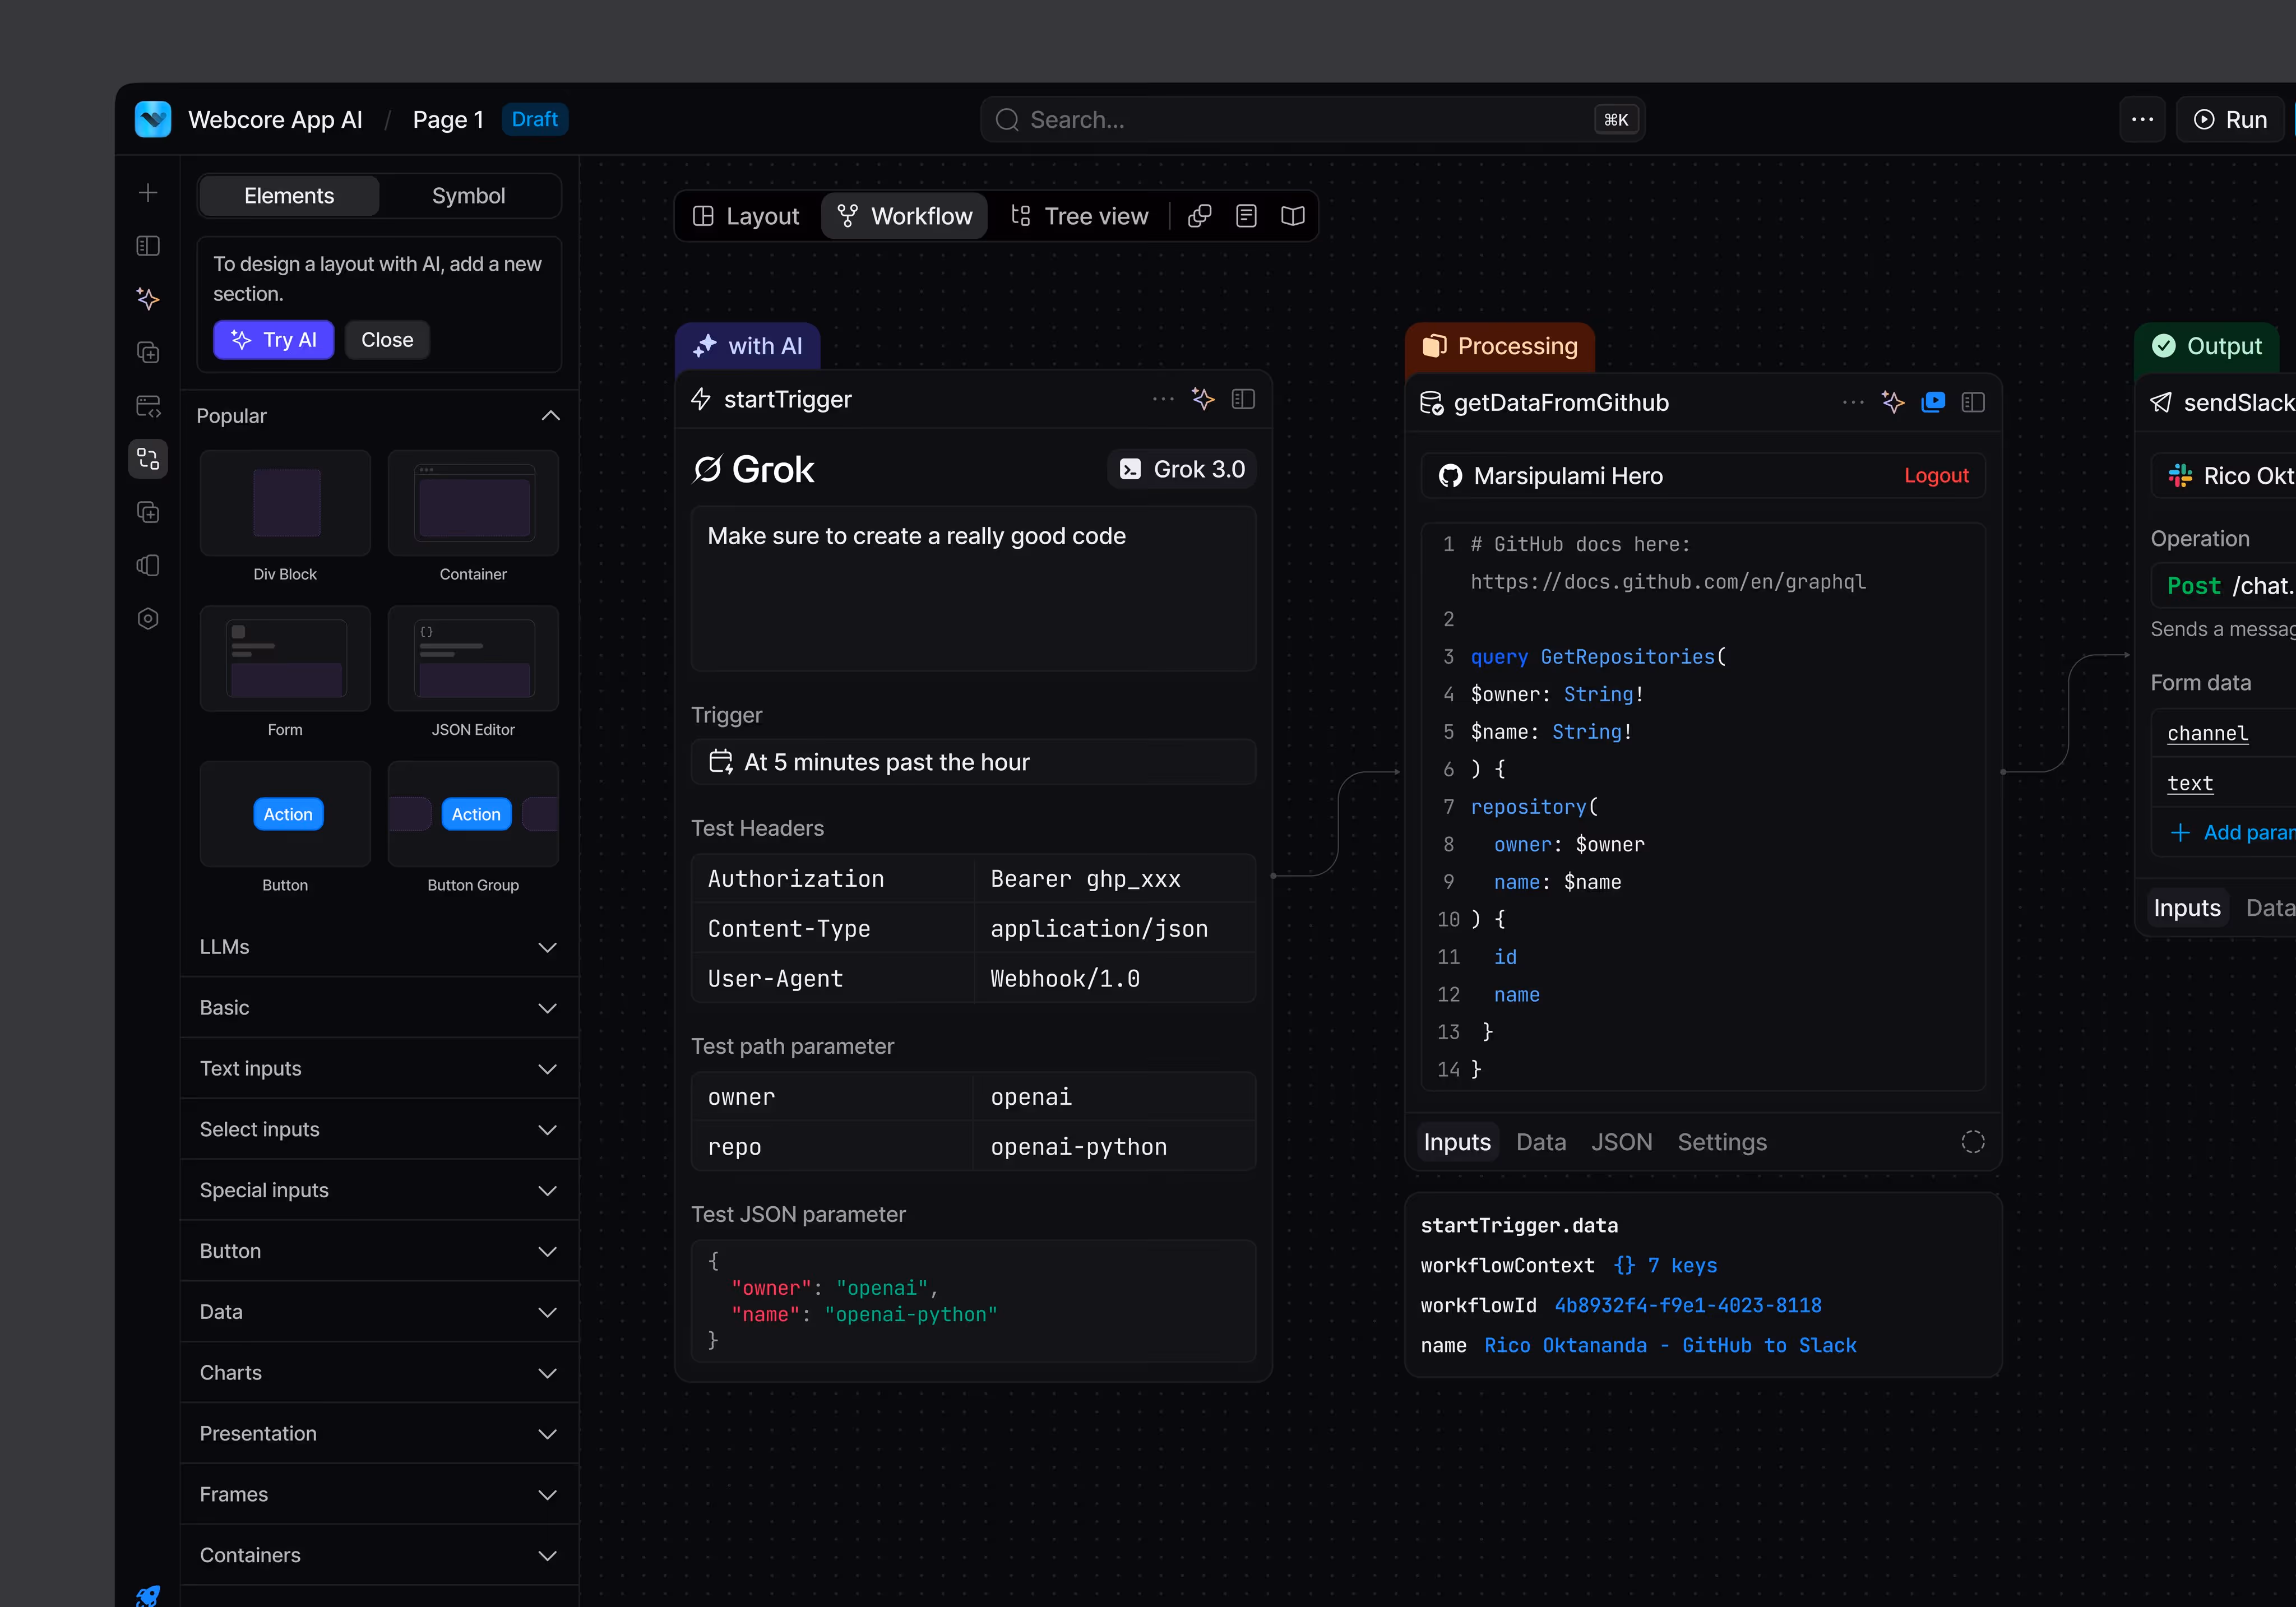Click the Grok prompt text area
The image size is (2296, 1607).
[x=973, y=588]
